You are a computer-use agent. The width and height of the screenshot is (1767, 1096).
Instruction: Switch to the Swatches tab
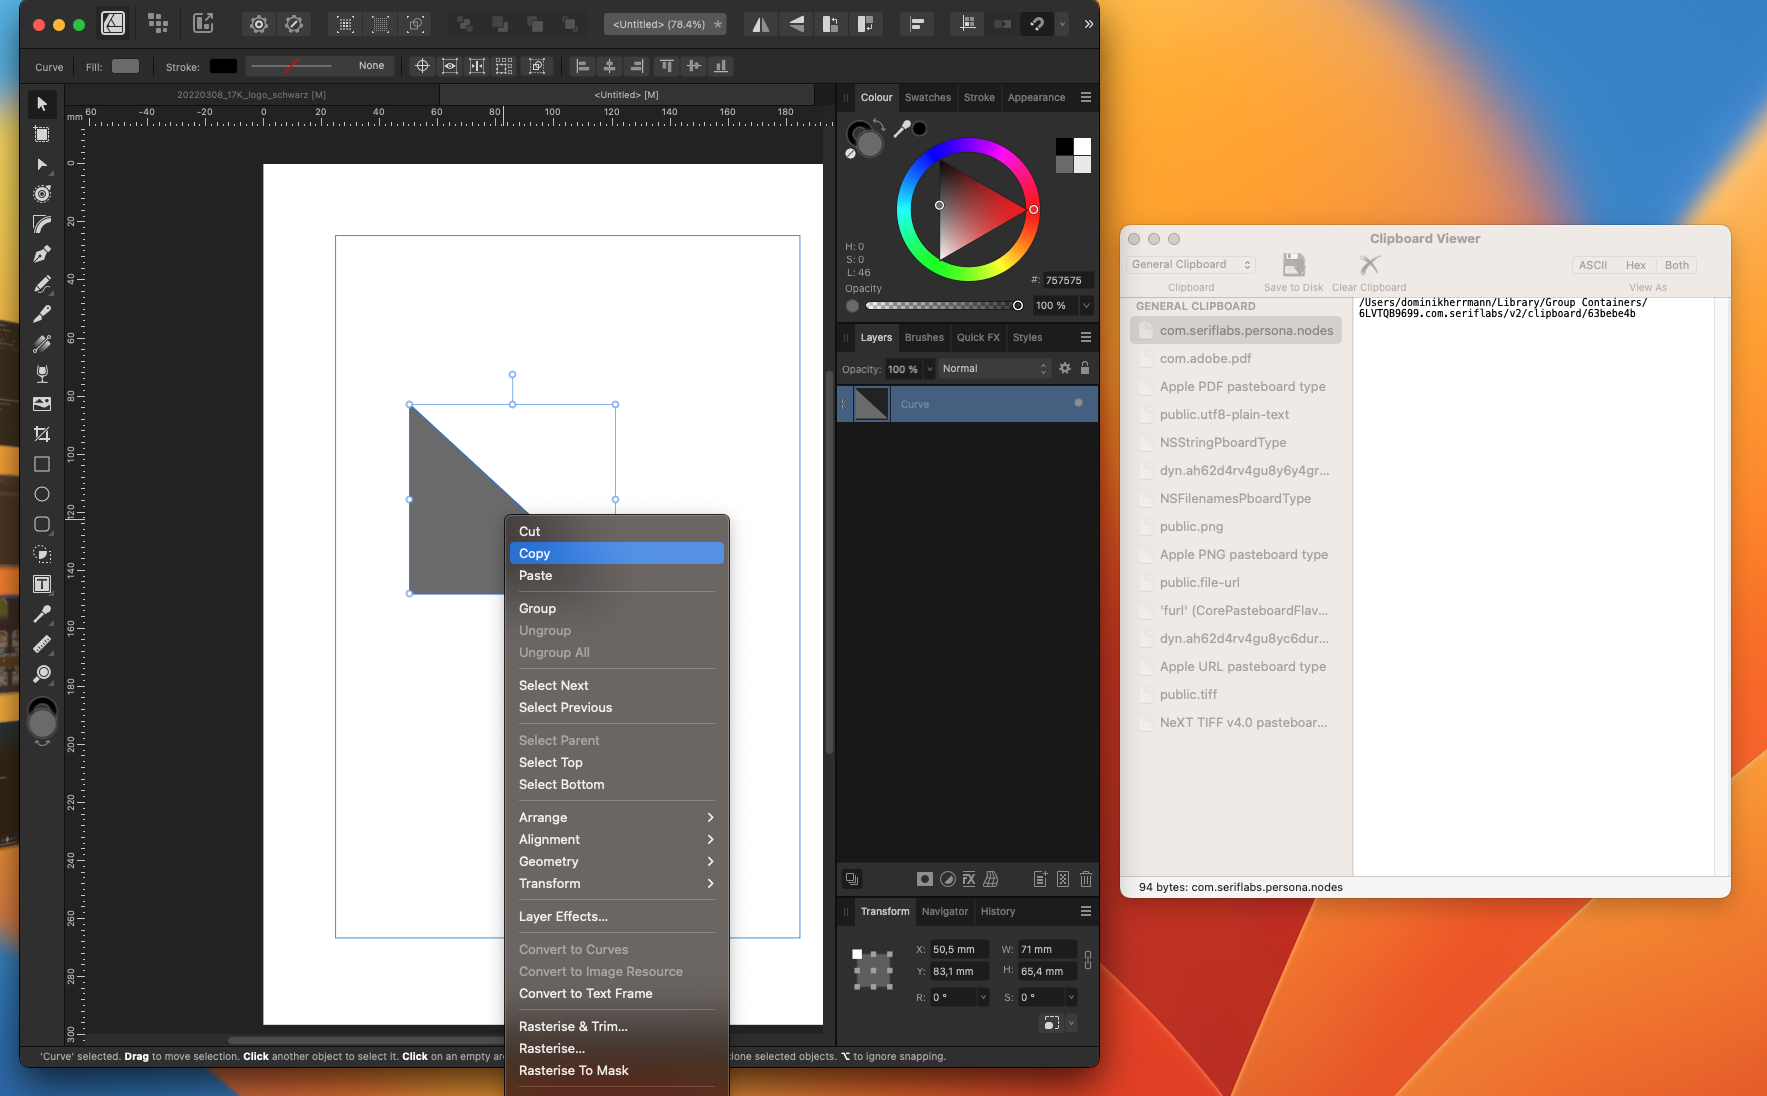(x=928, y=97)
